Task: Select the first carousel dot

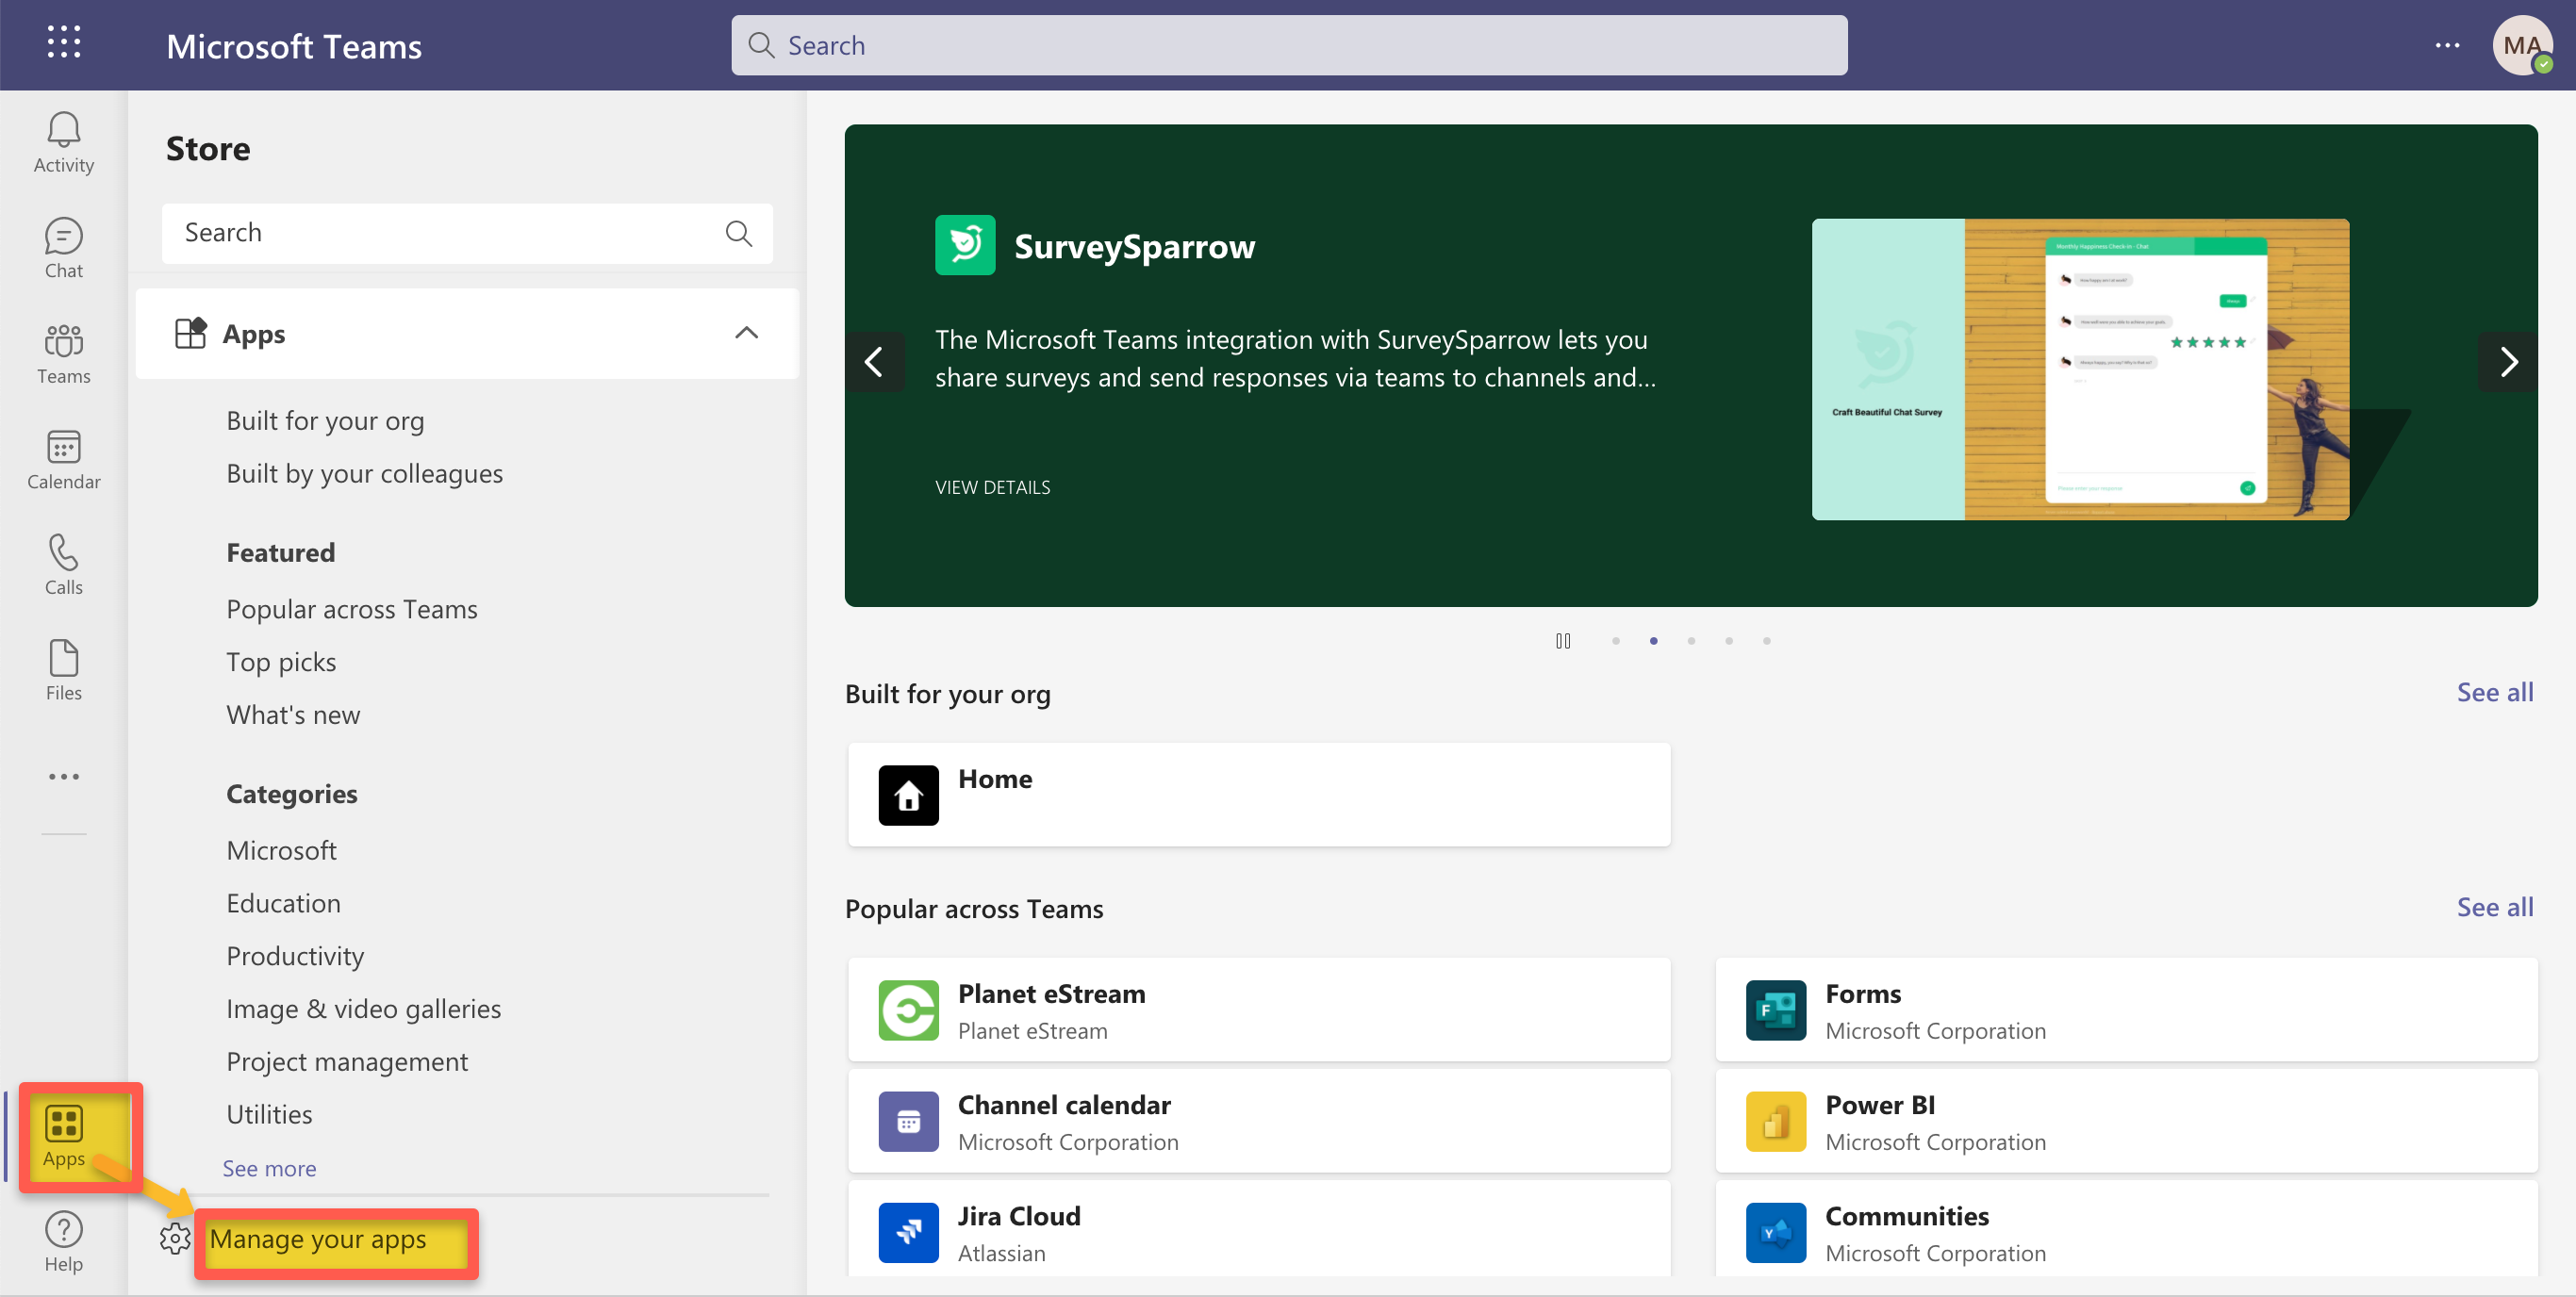Action: [1616, 641]
